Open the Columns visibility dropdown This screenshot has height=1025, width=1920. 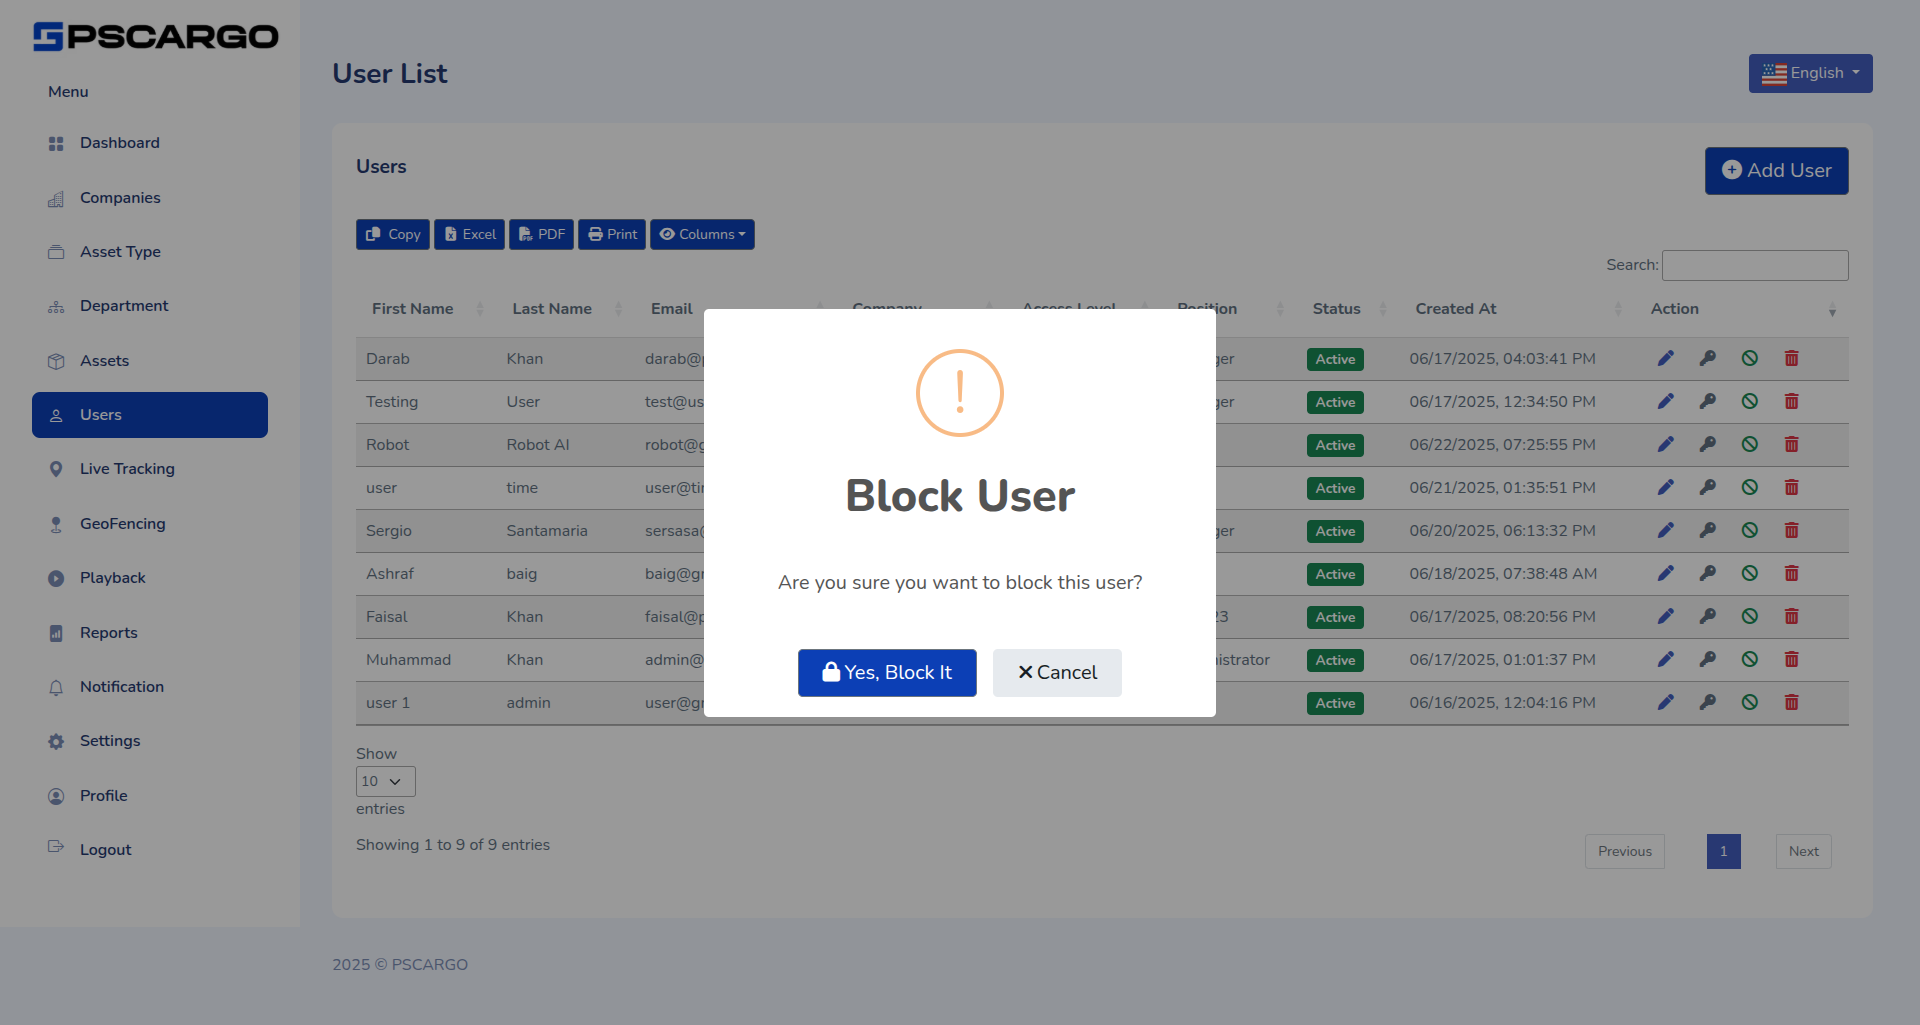click(x=702, y=233)
